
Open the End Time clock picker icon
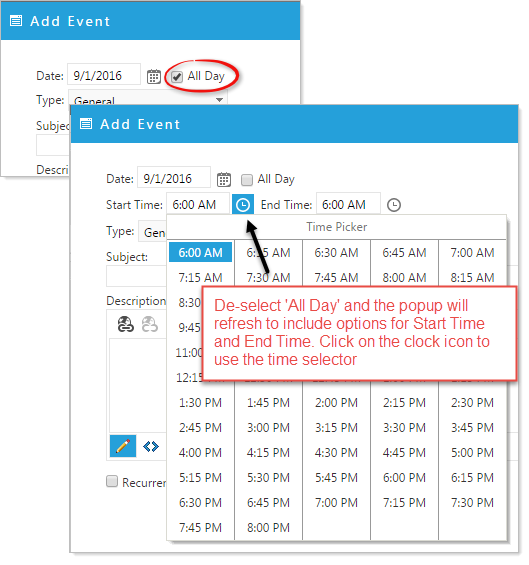pyautogui.click(x=394, y=205)
